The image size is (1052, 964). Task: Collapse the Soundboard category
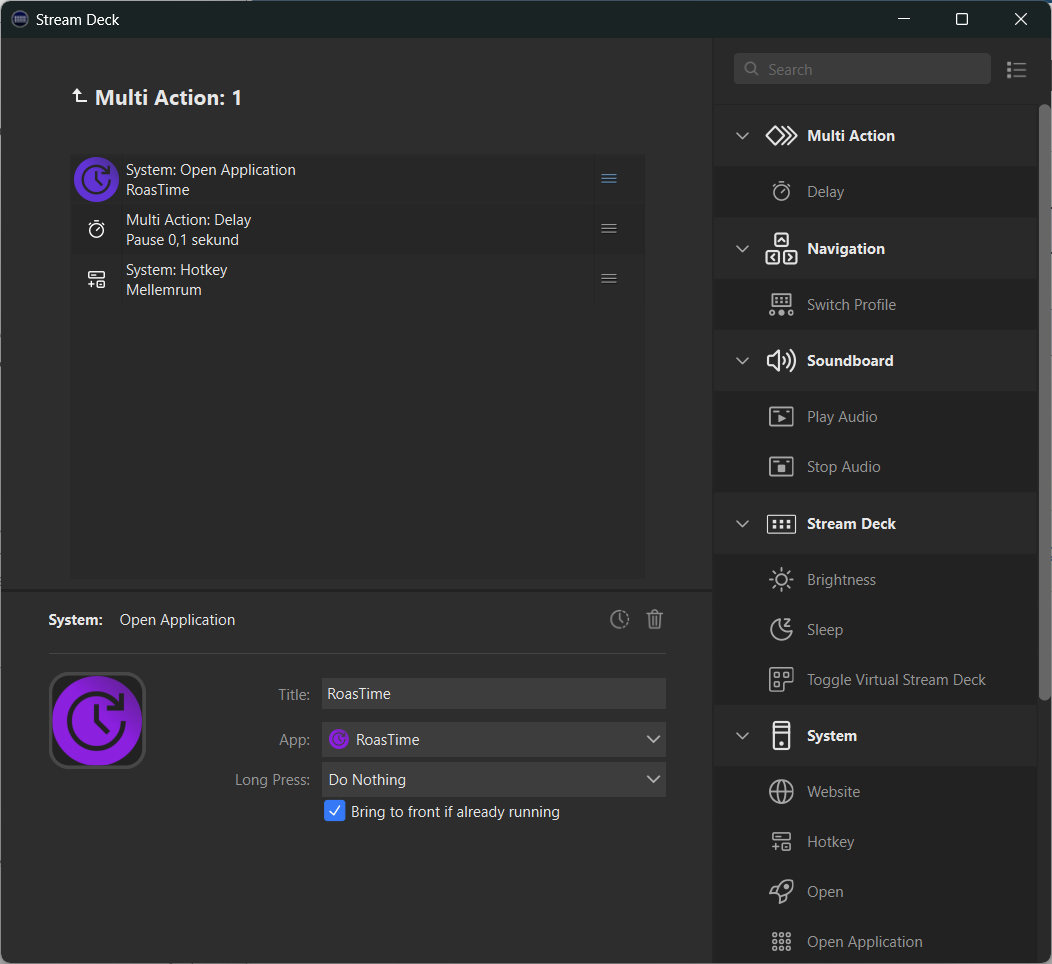(742, 361)
